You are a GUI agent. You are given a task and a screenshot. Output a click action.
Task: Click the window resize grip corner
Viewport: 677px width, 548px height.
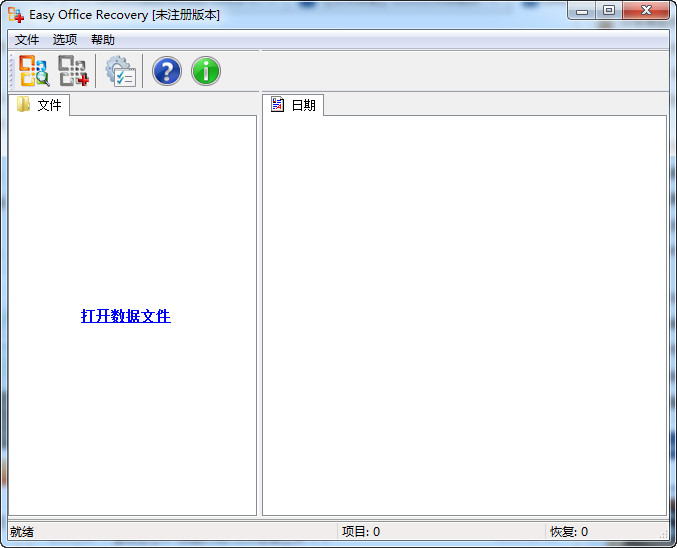coord(664,535)
